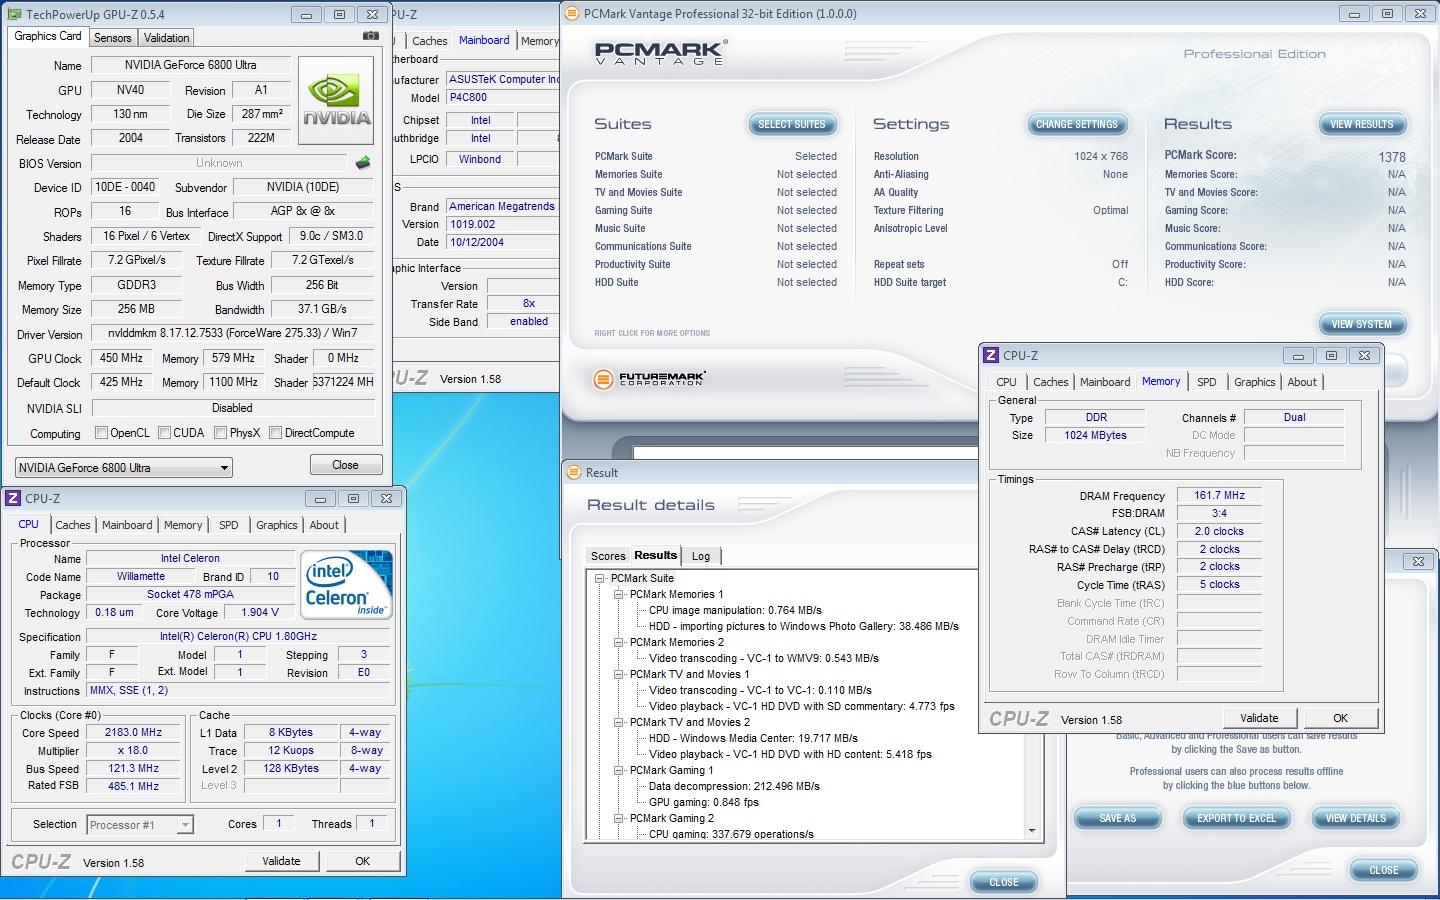1440x900 pixels.
Task: Click OK in the CPU-Z CPU window
Action: [x=362, y=861]
